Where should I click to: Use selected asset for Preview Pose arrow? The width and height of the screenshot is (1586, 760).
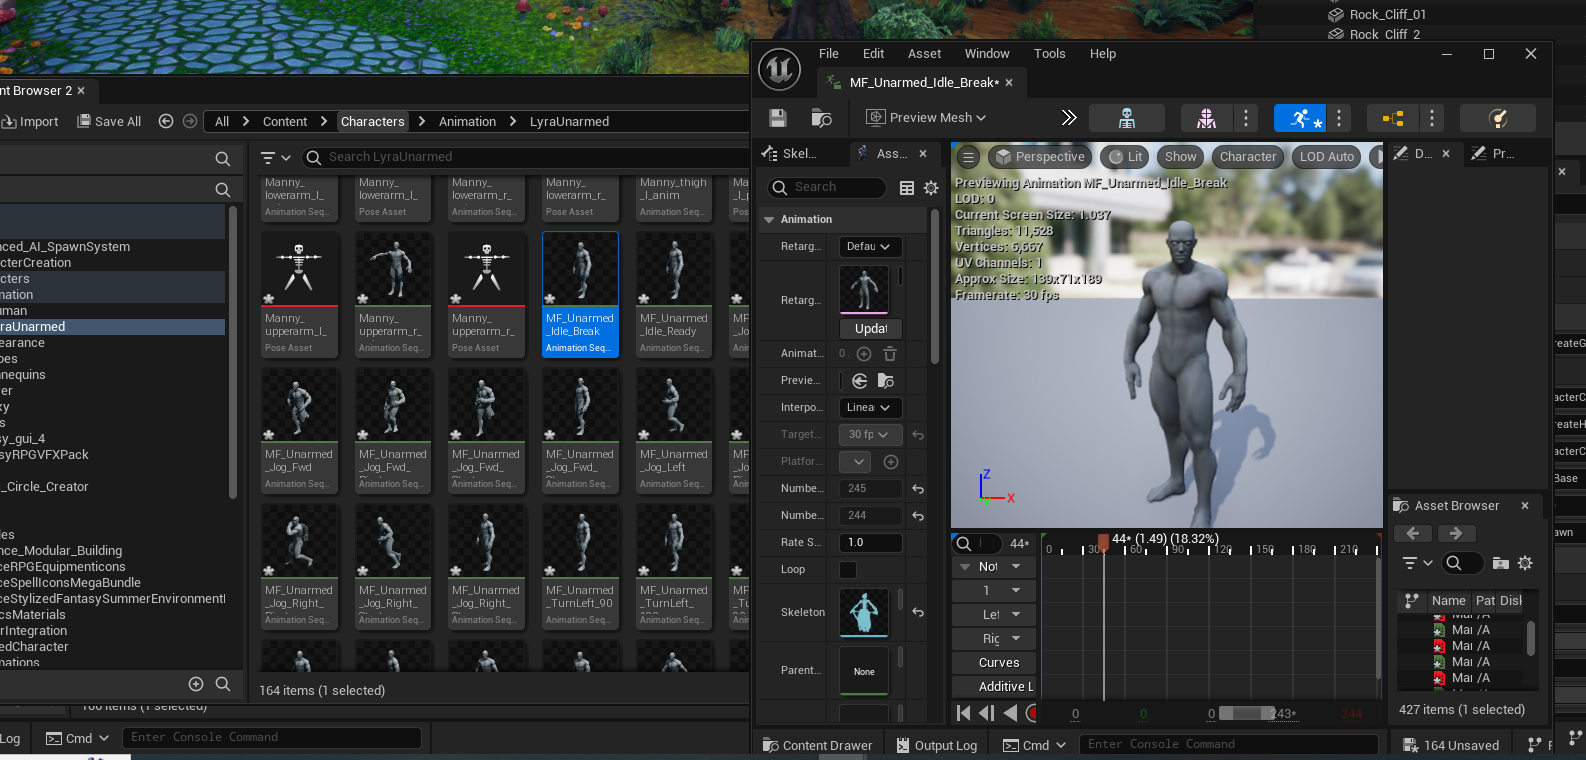click(x=859, y=381)
